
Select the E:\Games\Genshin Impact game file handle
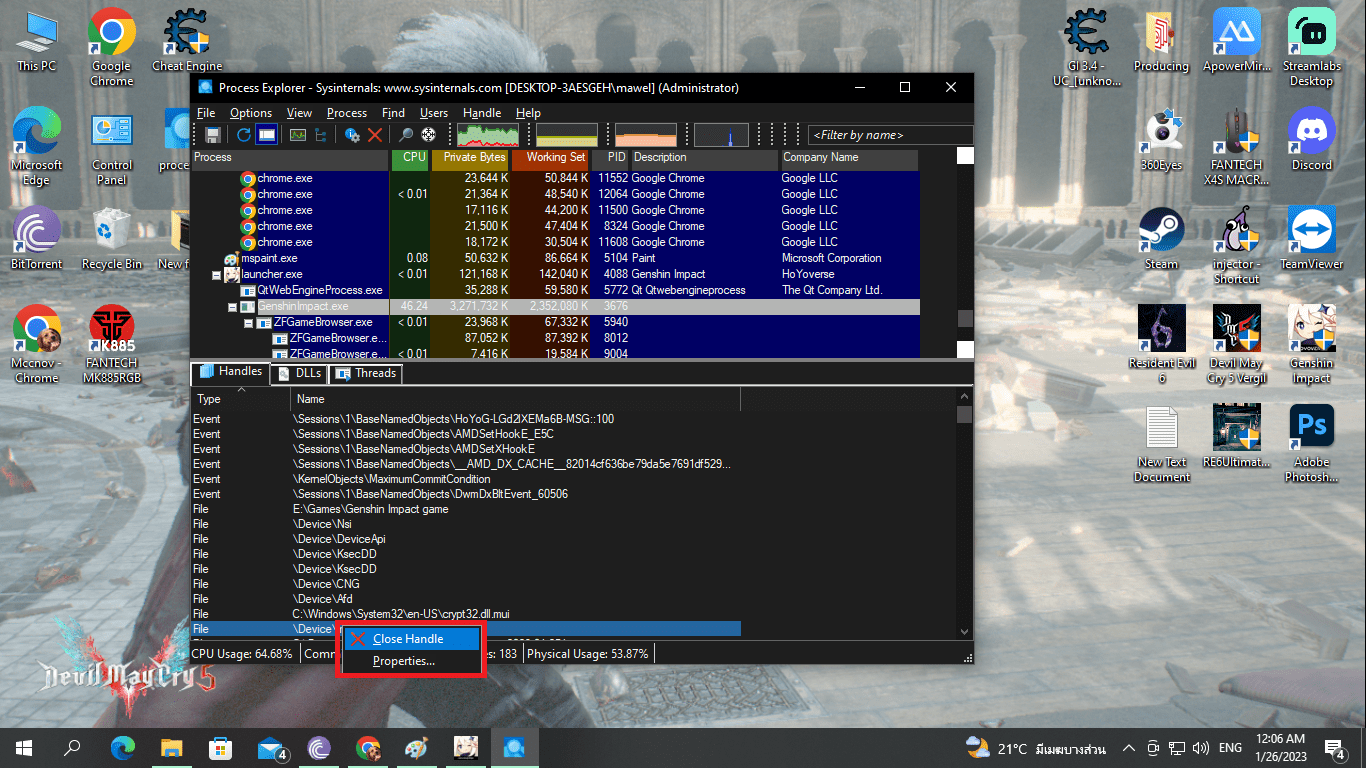tap(466, 509)
